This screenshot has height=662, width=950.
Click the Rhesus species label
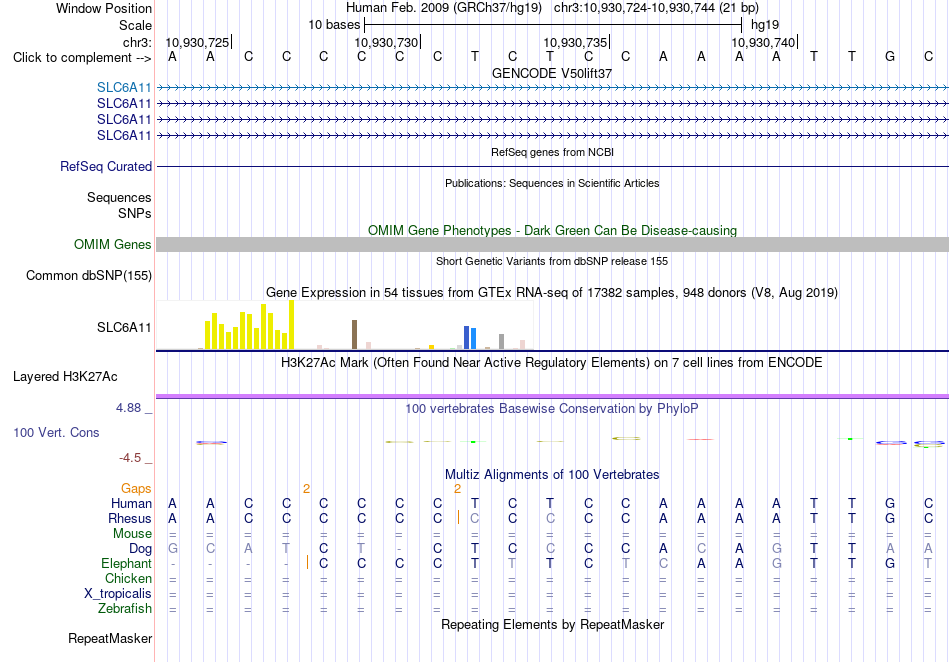[130, 519]
